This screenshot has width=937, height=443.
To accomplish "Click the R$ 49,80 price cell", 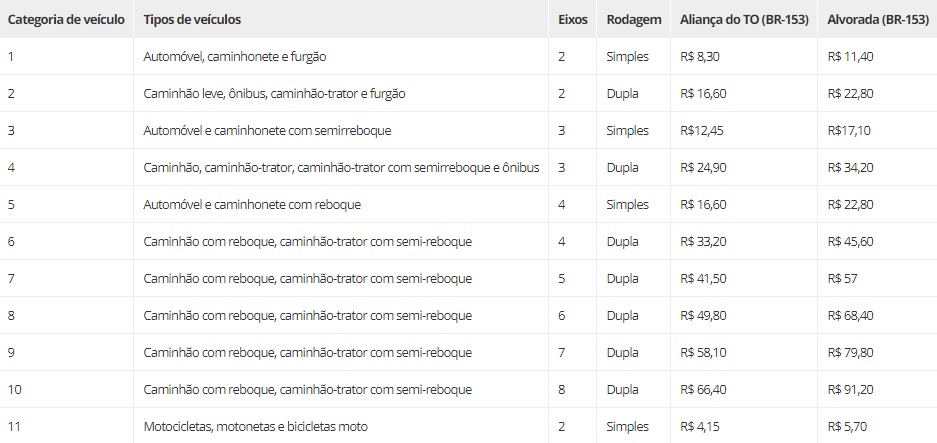I will click(x=703, y=316).
